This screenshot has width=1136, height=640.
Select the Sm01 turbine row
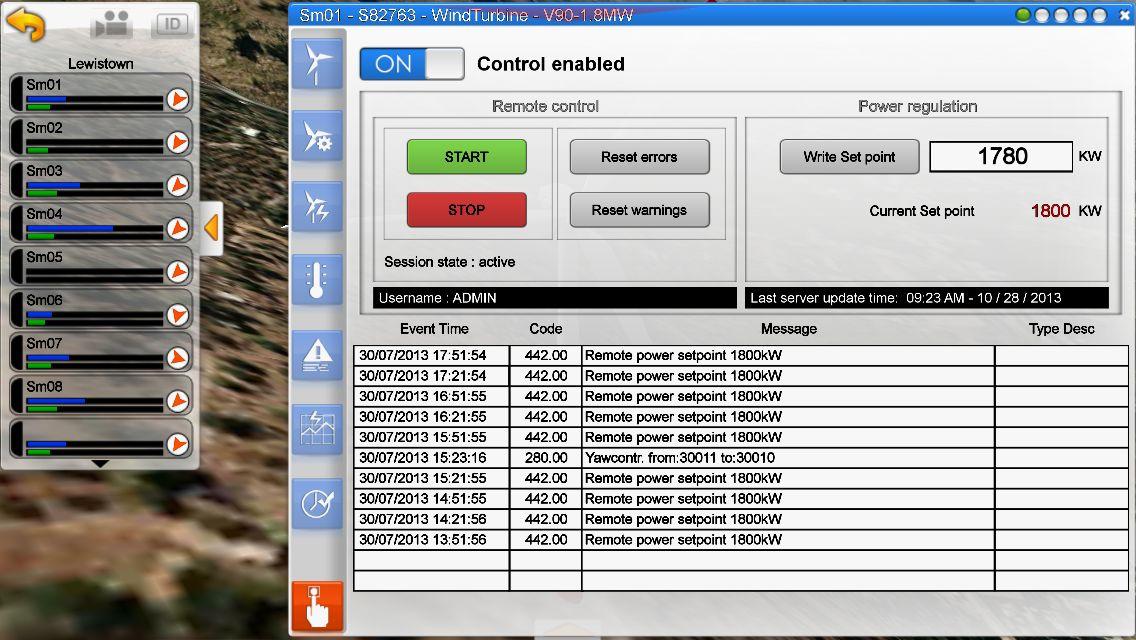[101, 94]
